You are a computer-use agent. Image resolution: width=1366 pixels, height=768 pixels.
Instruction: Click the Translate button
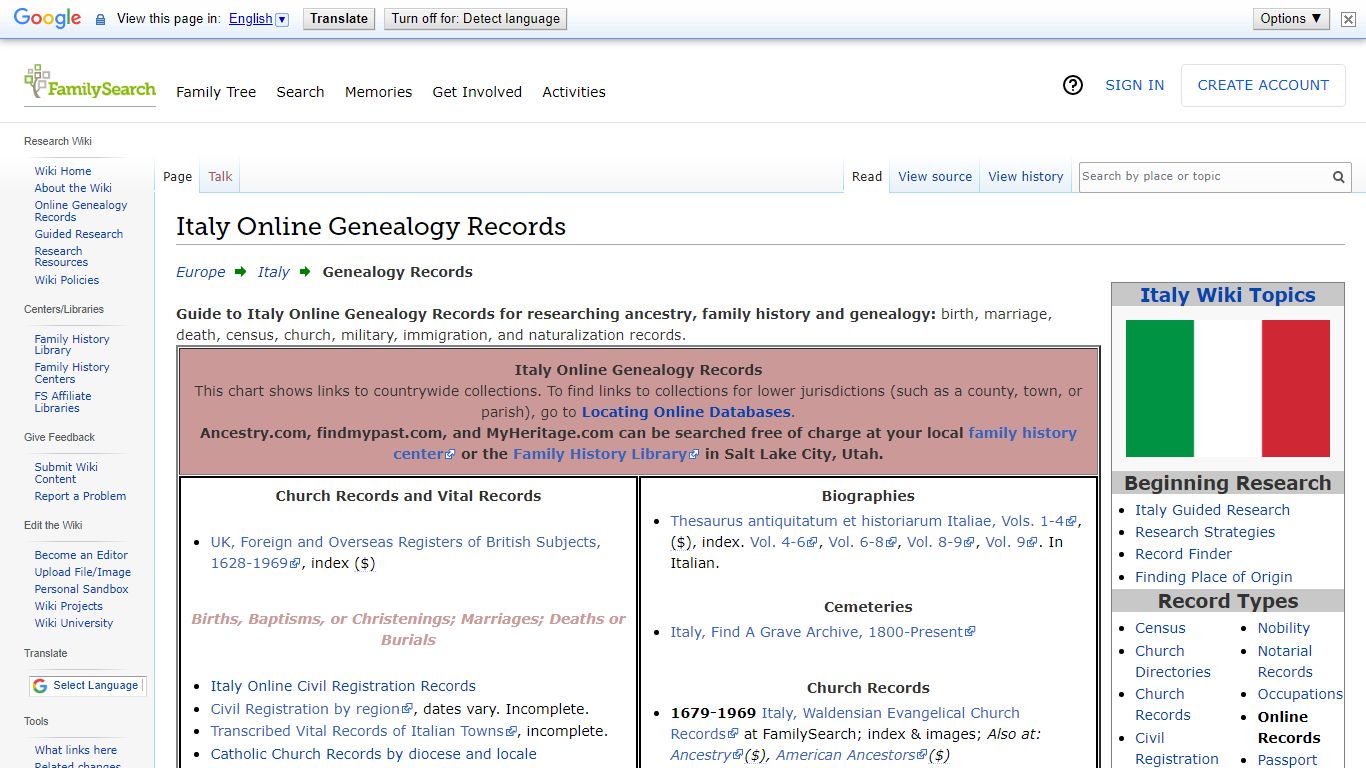coord(339,19)
